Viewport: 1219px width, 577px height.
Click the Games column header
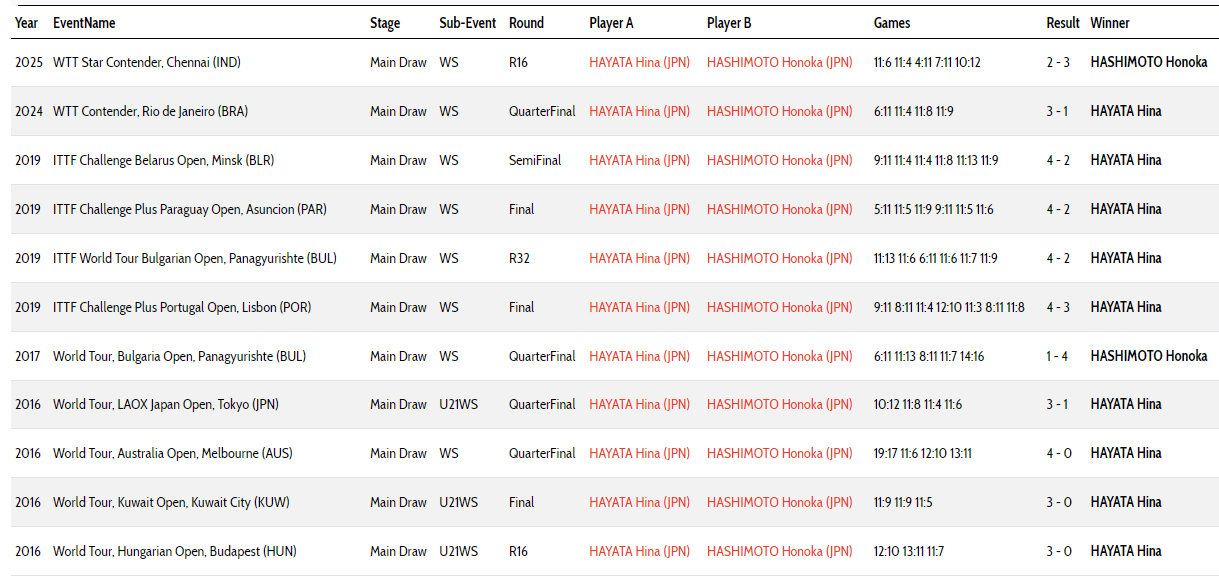[x=892, y=23]
